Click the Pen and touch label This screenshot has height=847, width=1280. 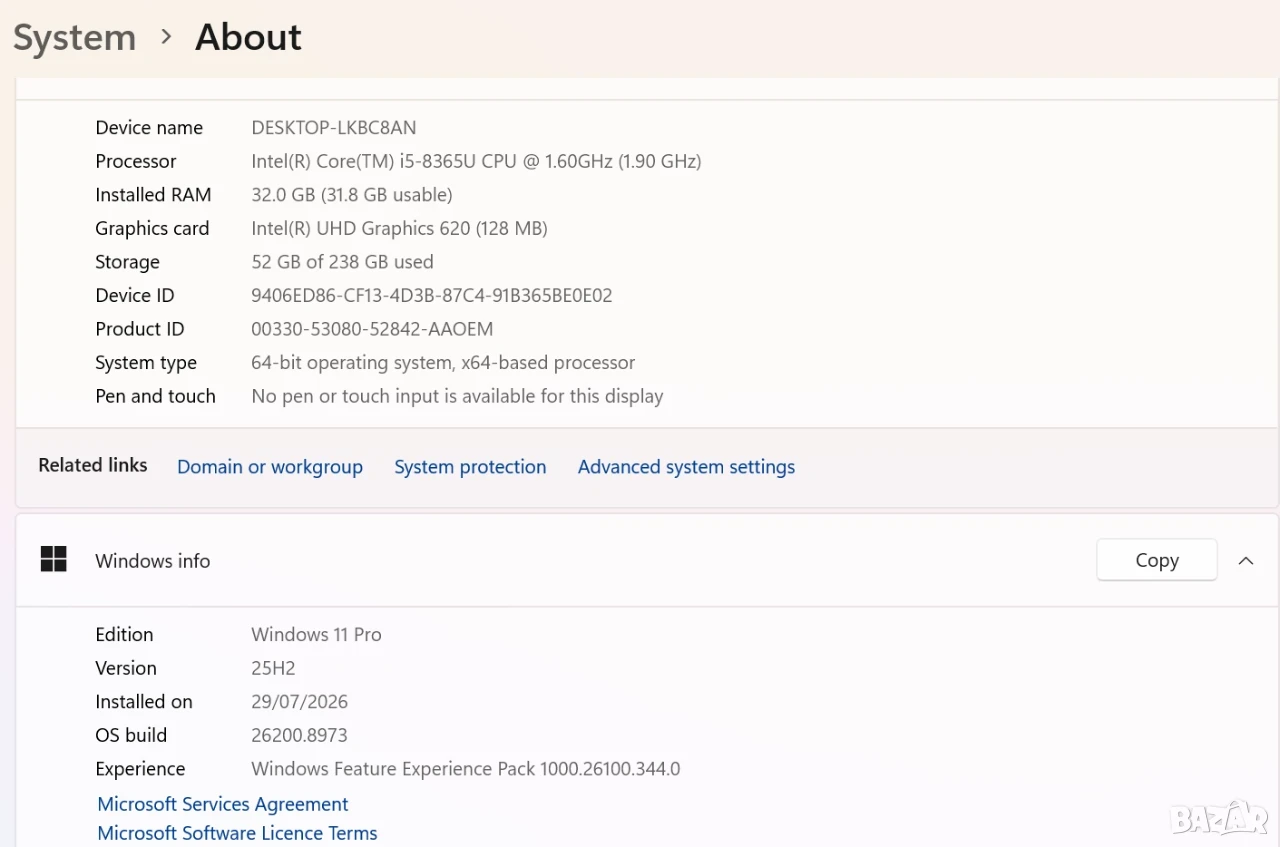(x=155, y=396)
